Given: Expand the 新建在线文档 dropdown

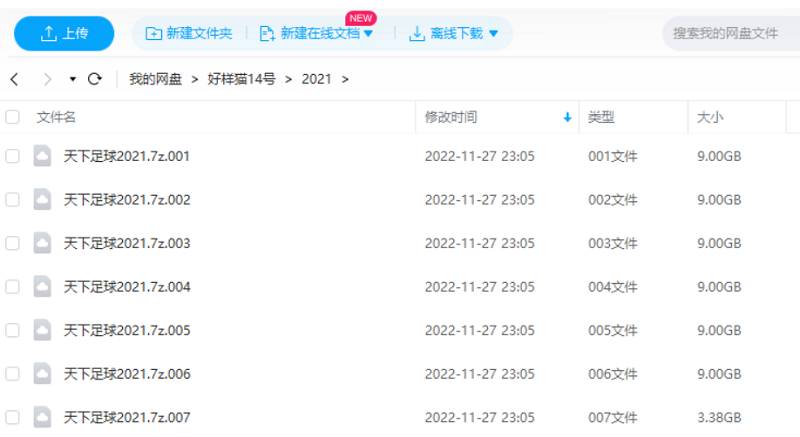Looking at the screenshot, I should [x=368, y=34].
